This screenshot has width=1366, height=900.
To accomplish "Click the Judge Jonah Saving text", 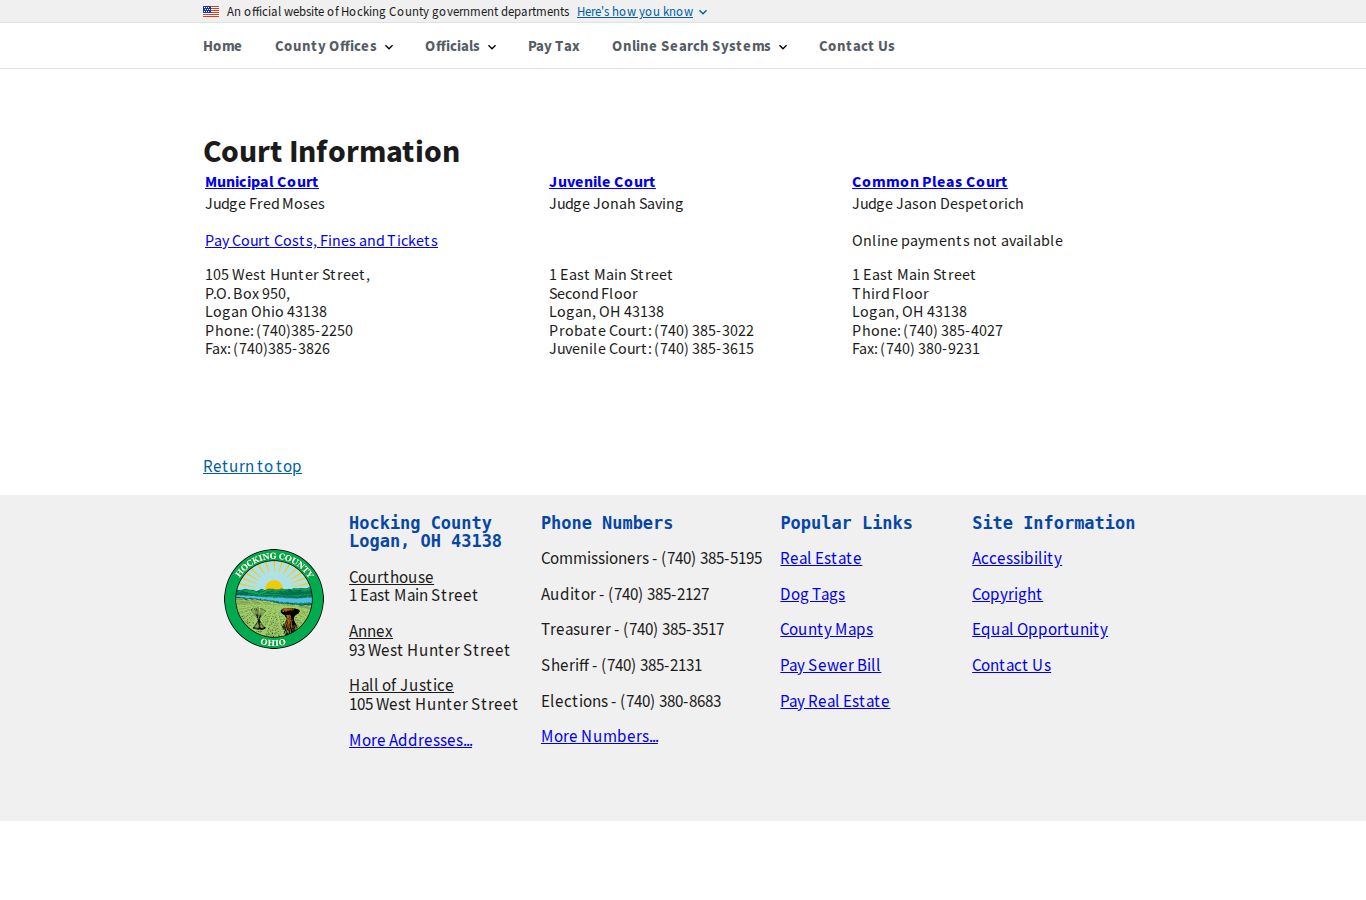I will [616, 204].
